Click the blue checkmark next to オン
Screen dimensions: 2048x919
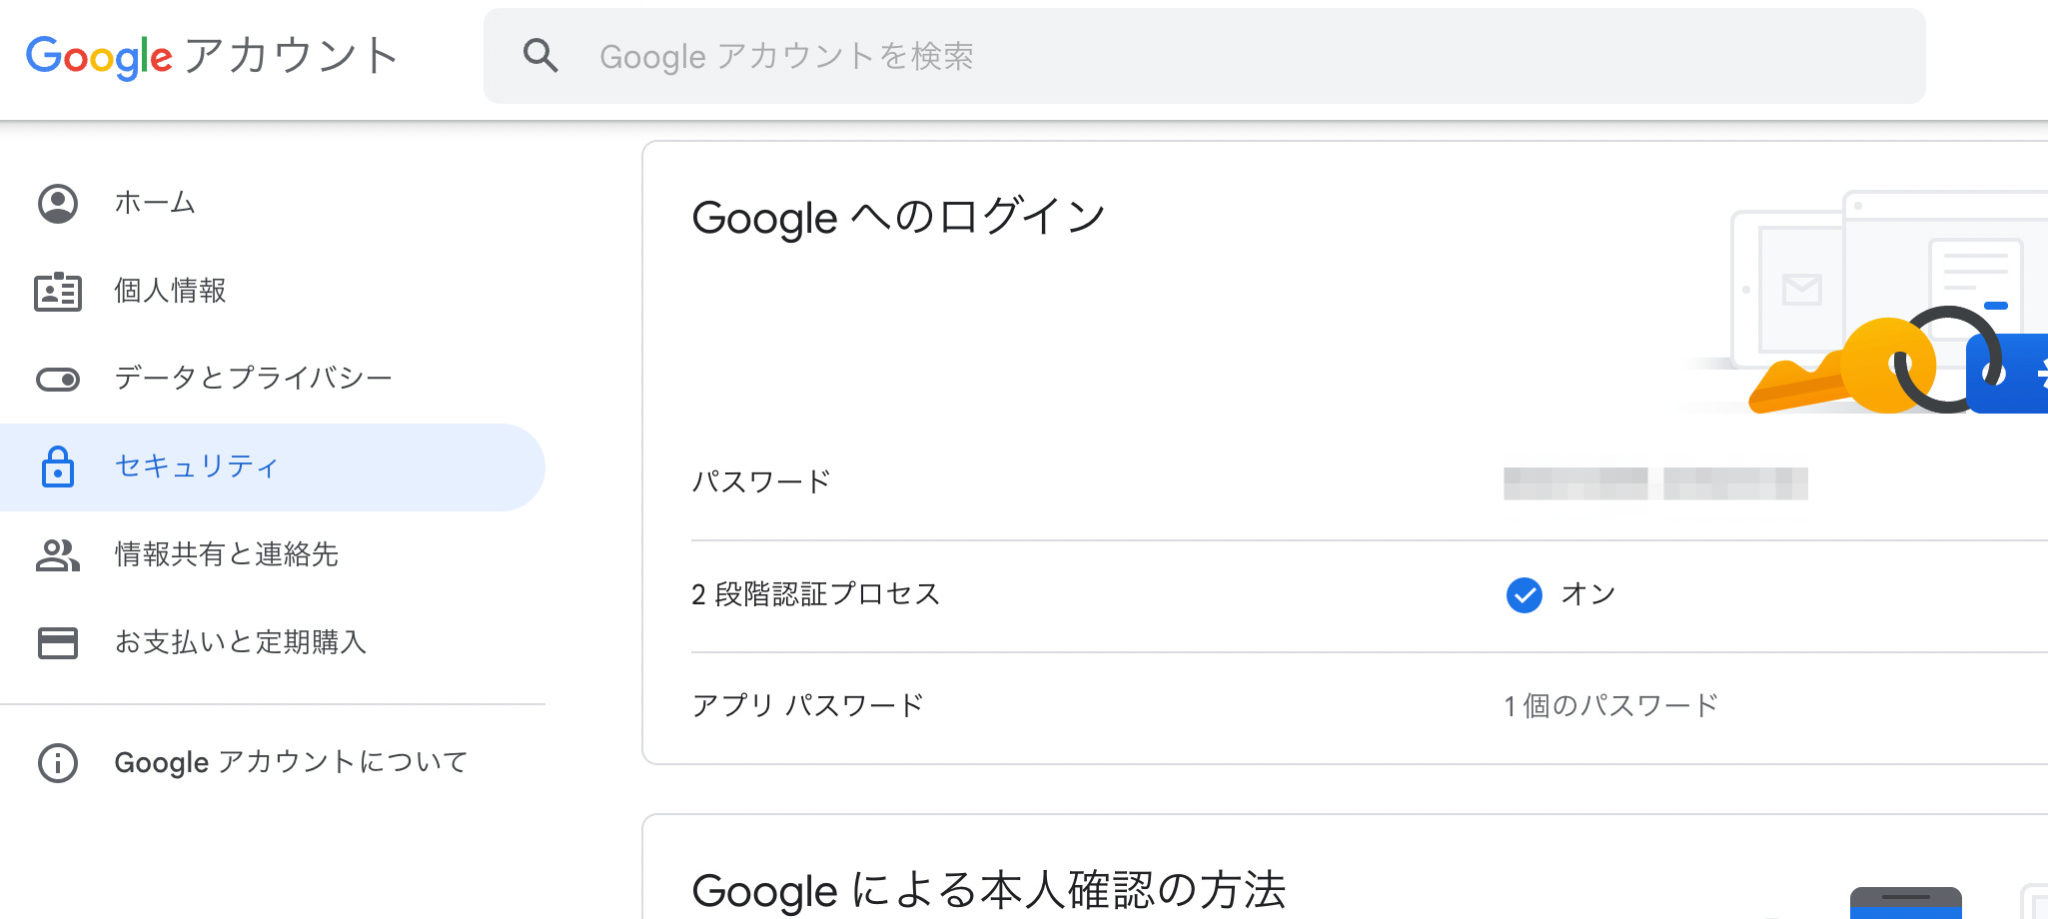coord(1524,595)
